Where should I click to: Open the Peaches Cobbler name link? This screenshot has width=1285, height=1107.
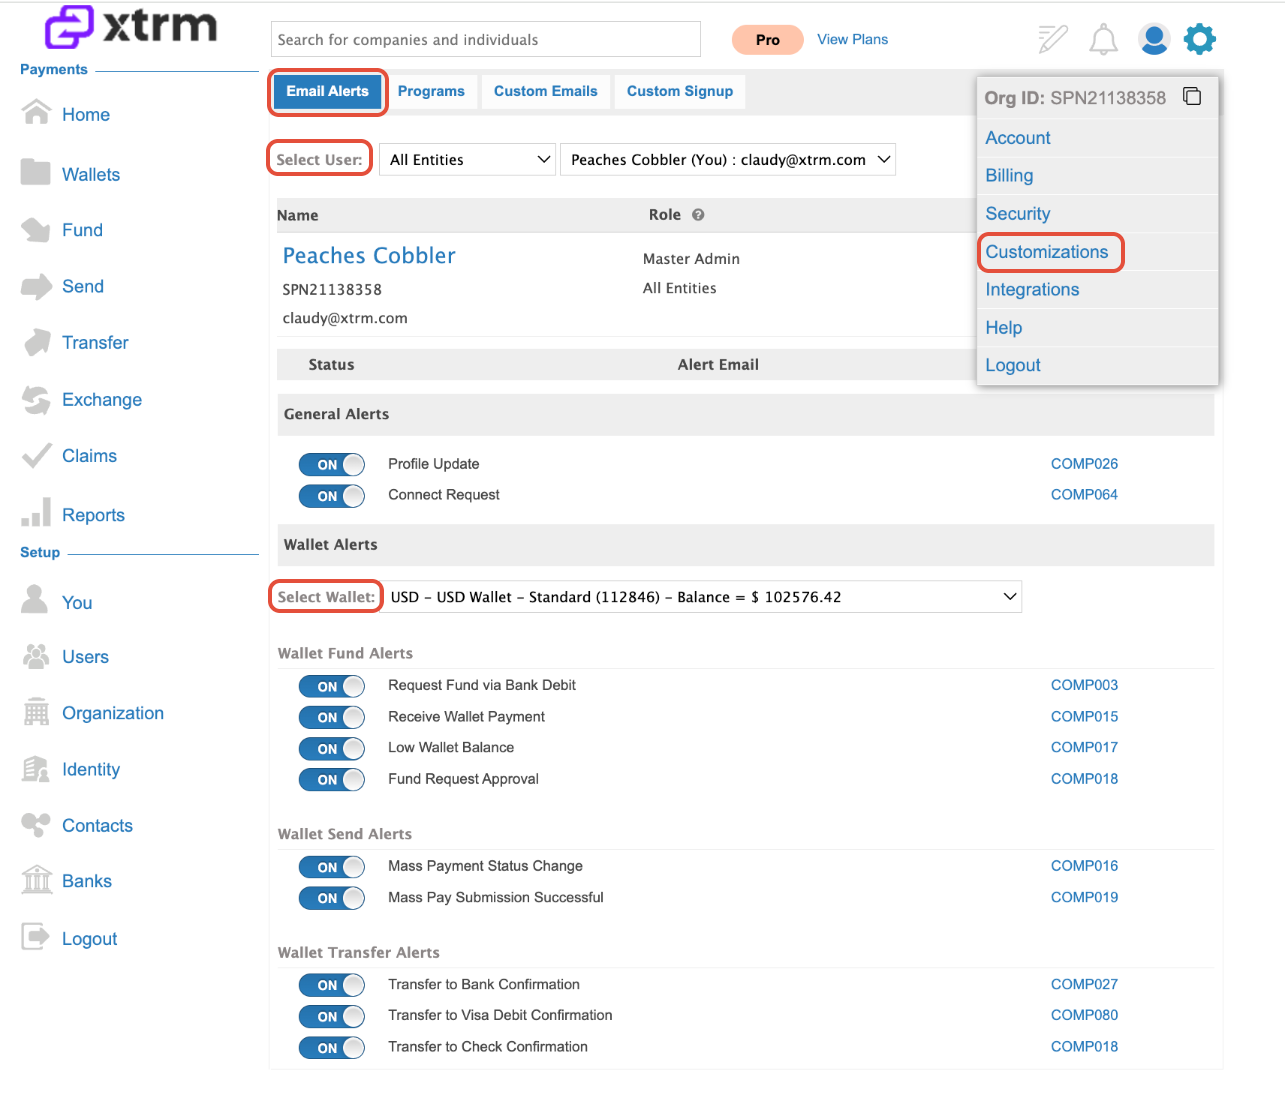point(369,256)
